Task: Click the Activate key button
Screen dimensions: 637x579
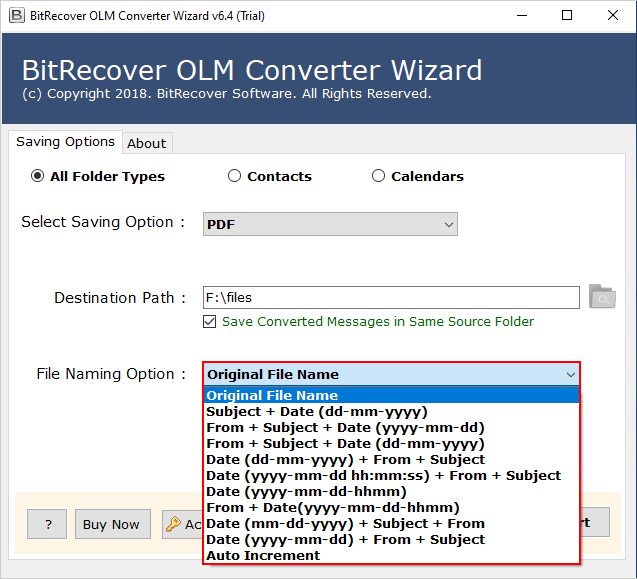Action: coord(183,524)
